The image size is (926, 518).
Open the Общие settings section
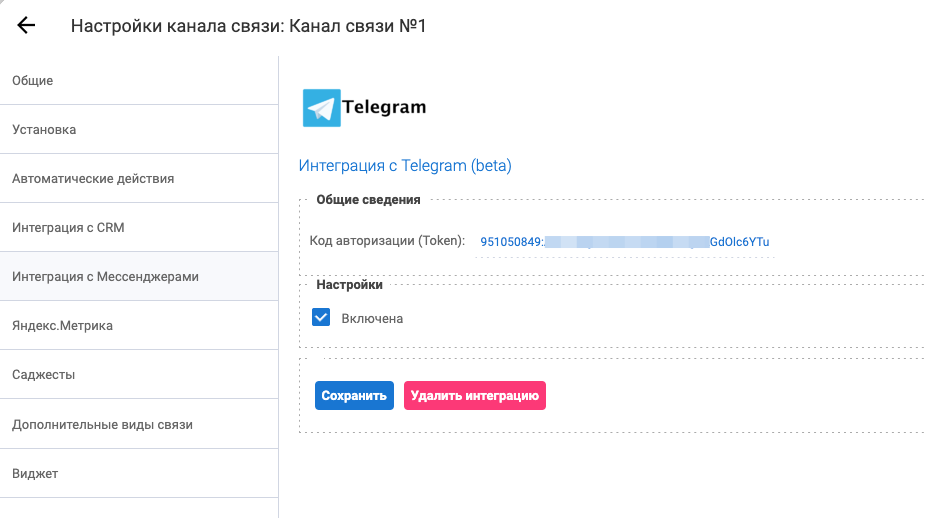tap(33, 81)
